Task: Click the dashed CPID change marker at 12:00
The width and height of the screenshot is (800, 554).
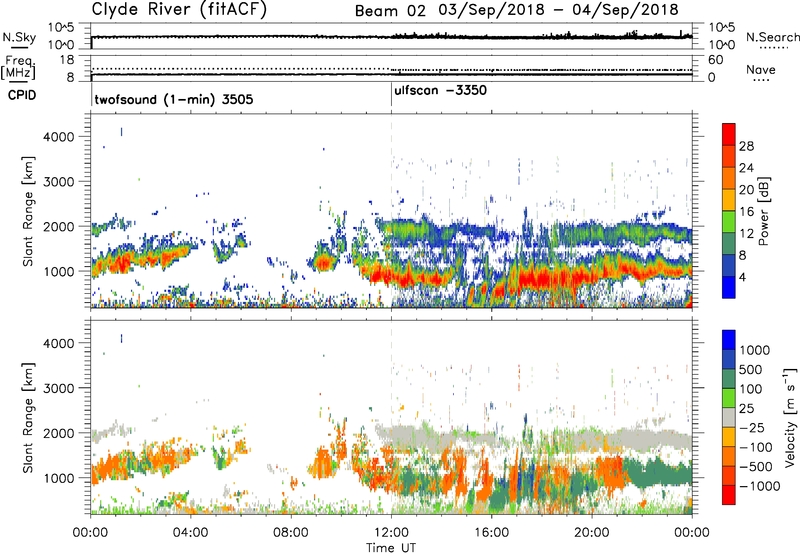Action: coord(391,209)
